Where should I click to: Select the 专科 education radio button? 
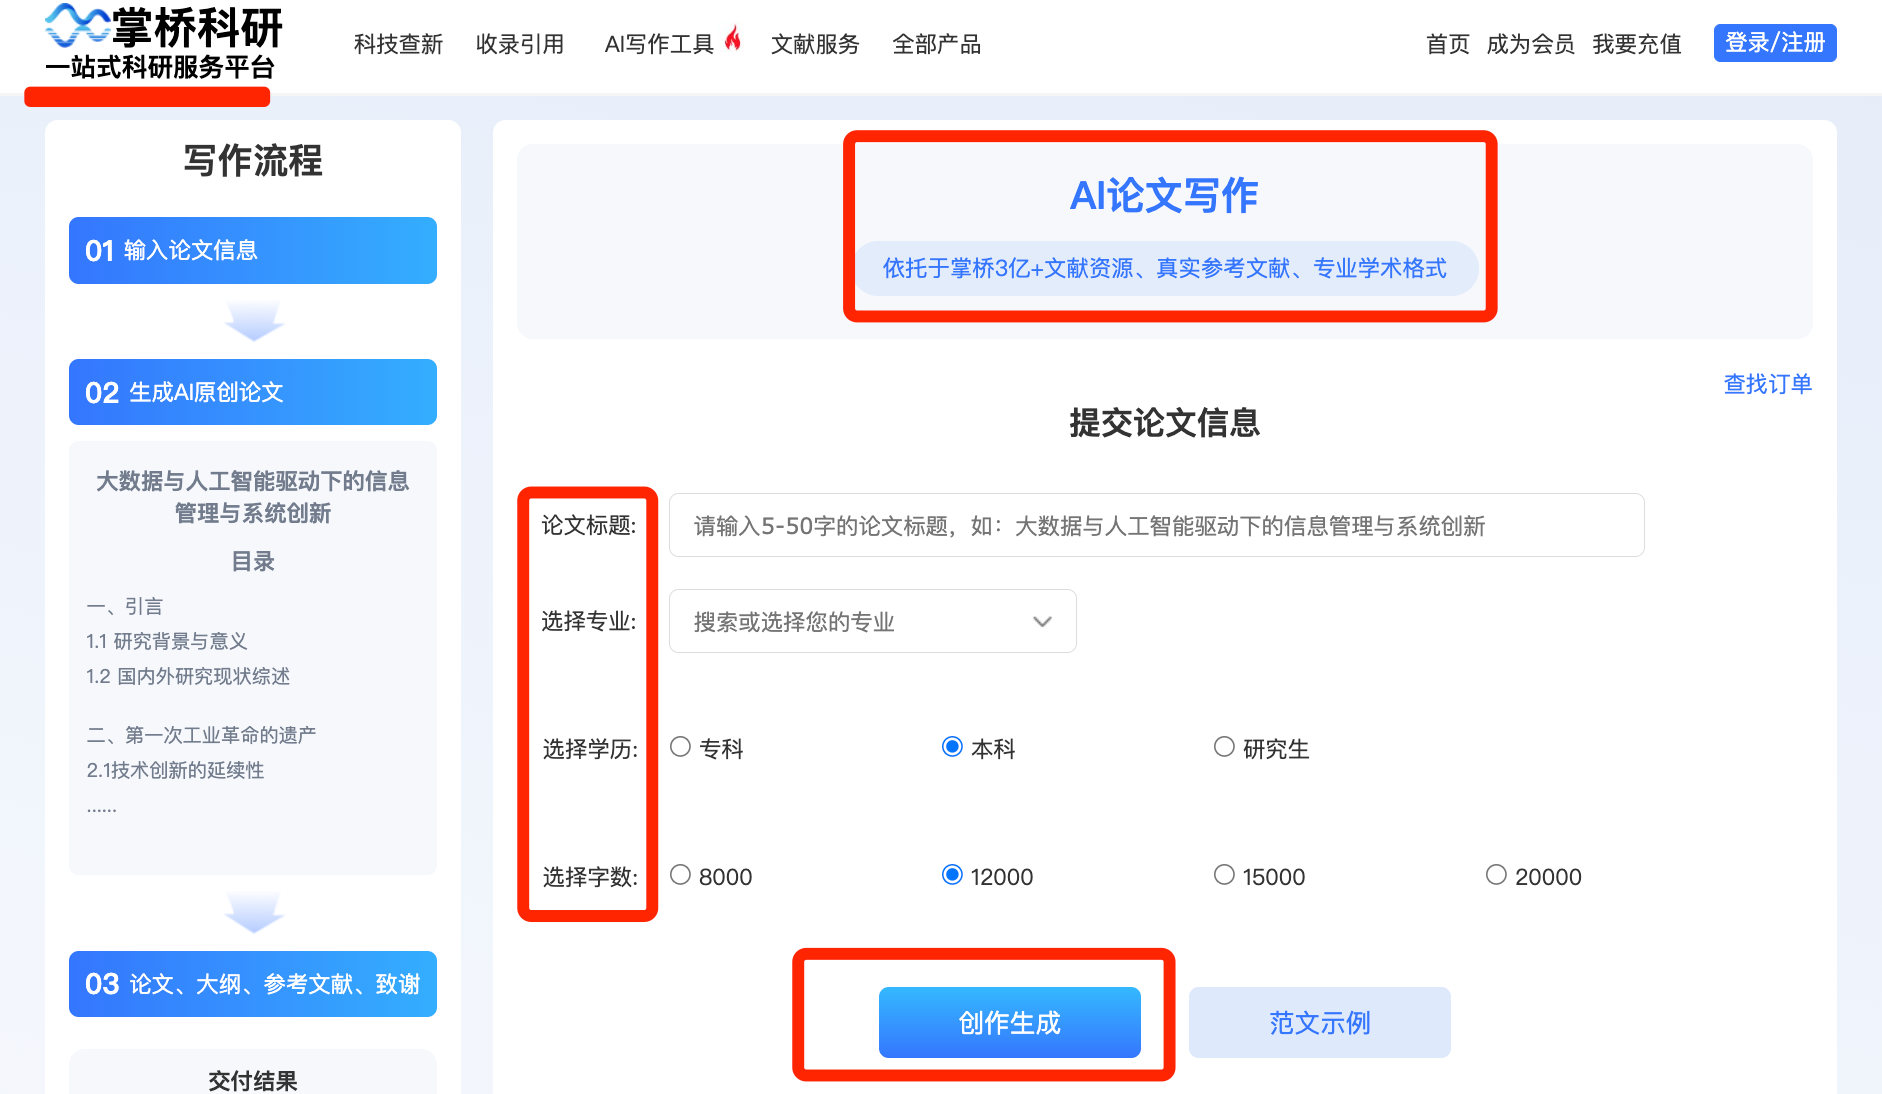click(681, 747)
